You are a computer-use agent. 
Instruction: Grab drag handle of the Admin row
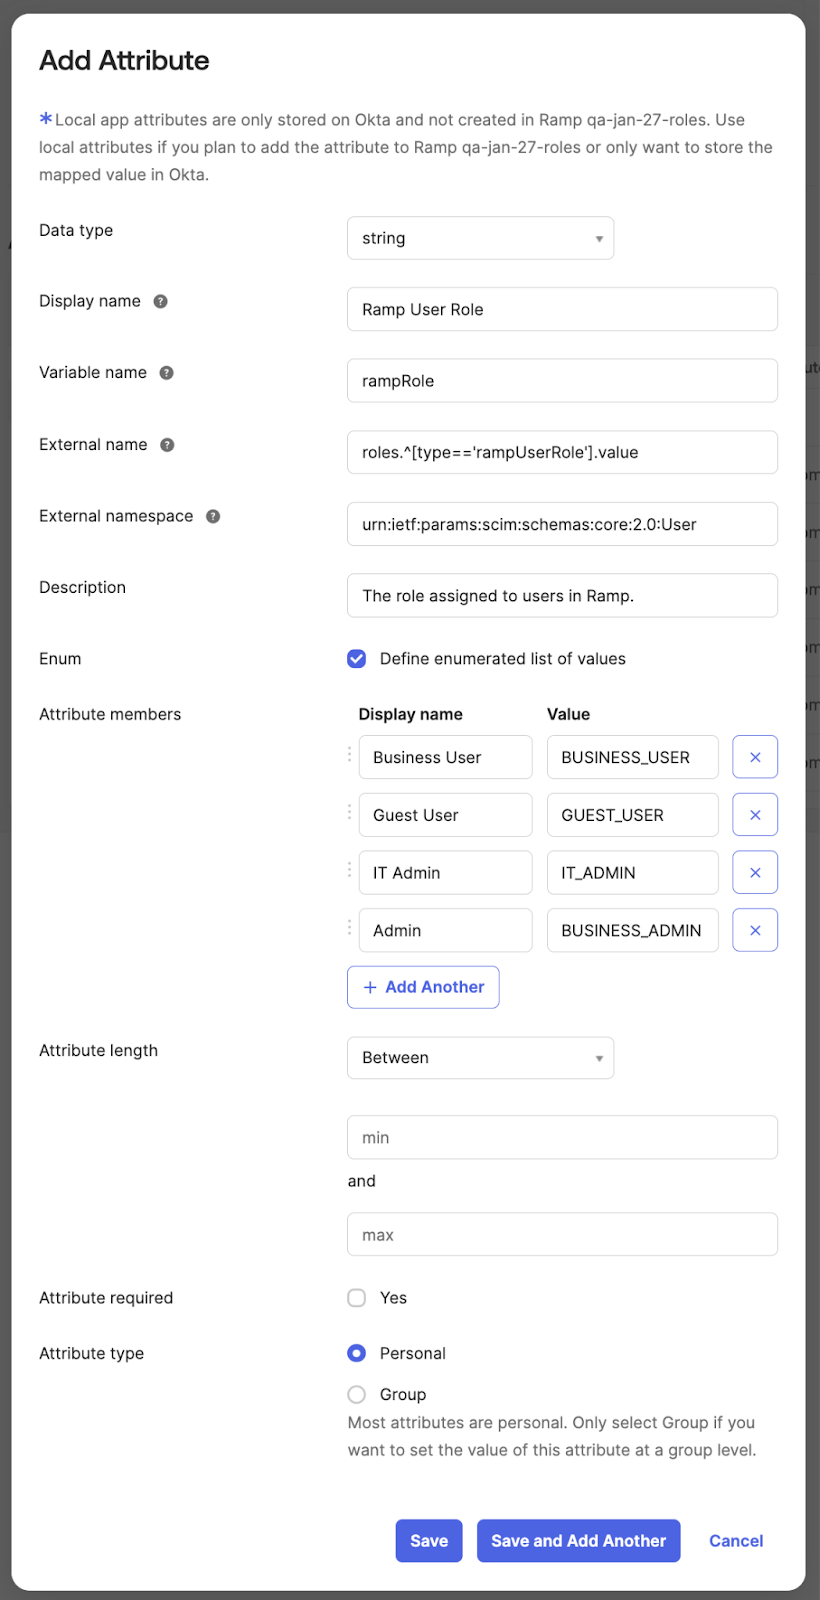pos(349,927)
